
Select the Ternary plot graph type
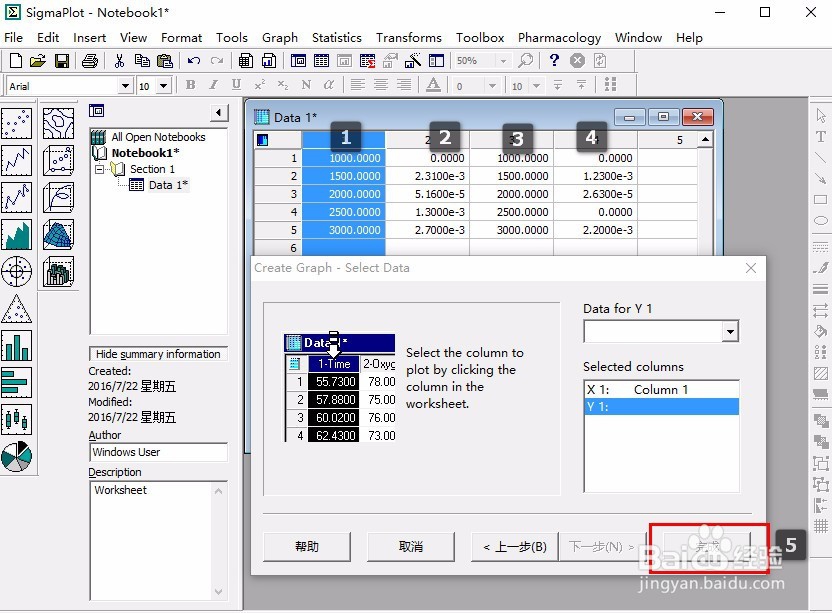pos(16,309)
